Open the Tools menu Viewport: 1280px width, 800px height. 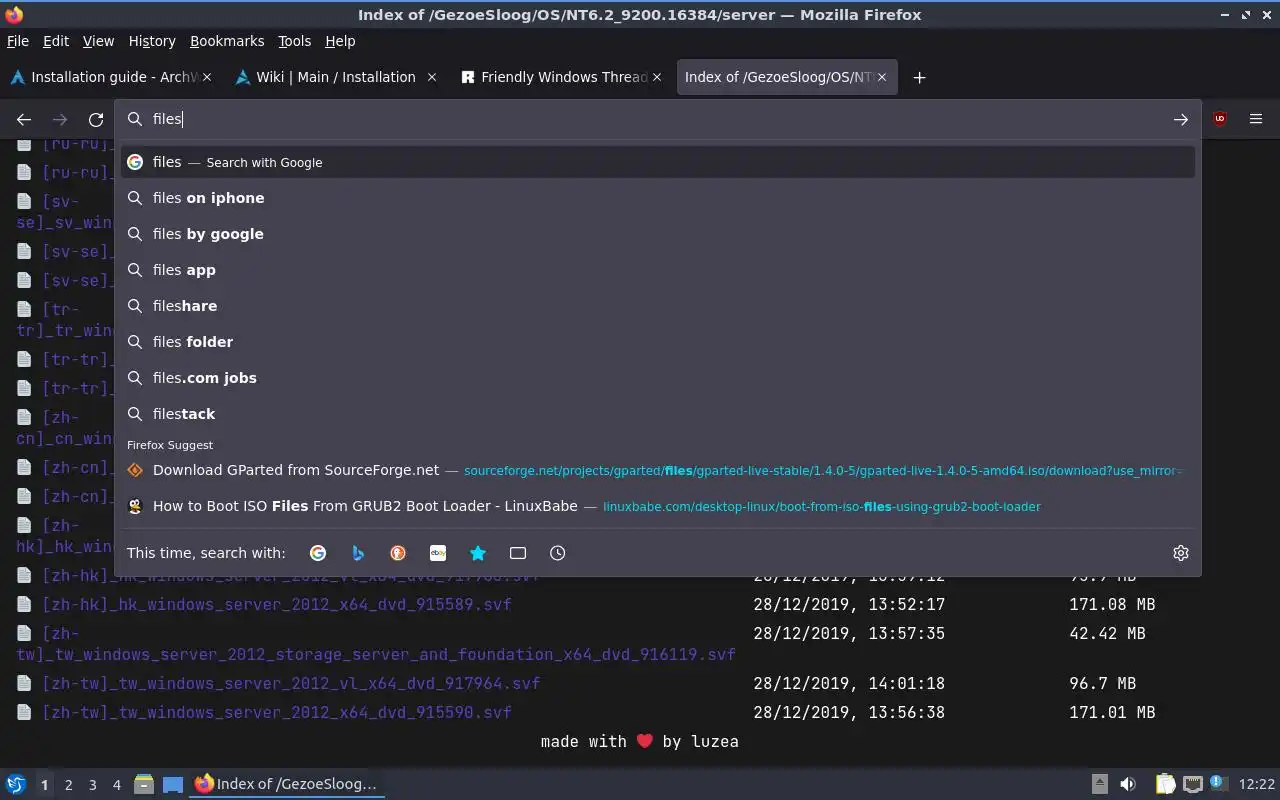tap(294, 41)
